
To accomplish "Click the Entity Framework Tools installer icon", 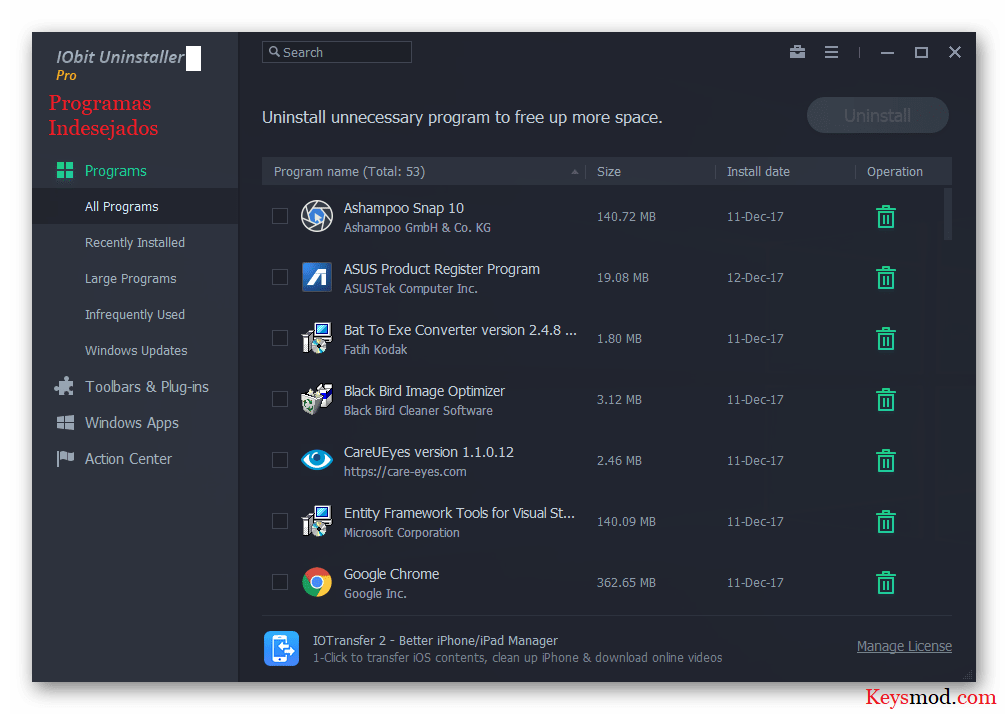I will [317, 522].
